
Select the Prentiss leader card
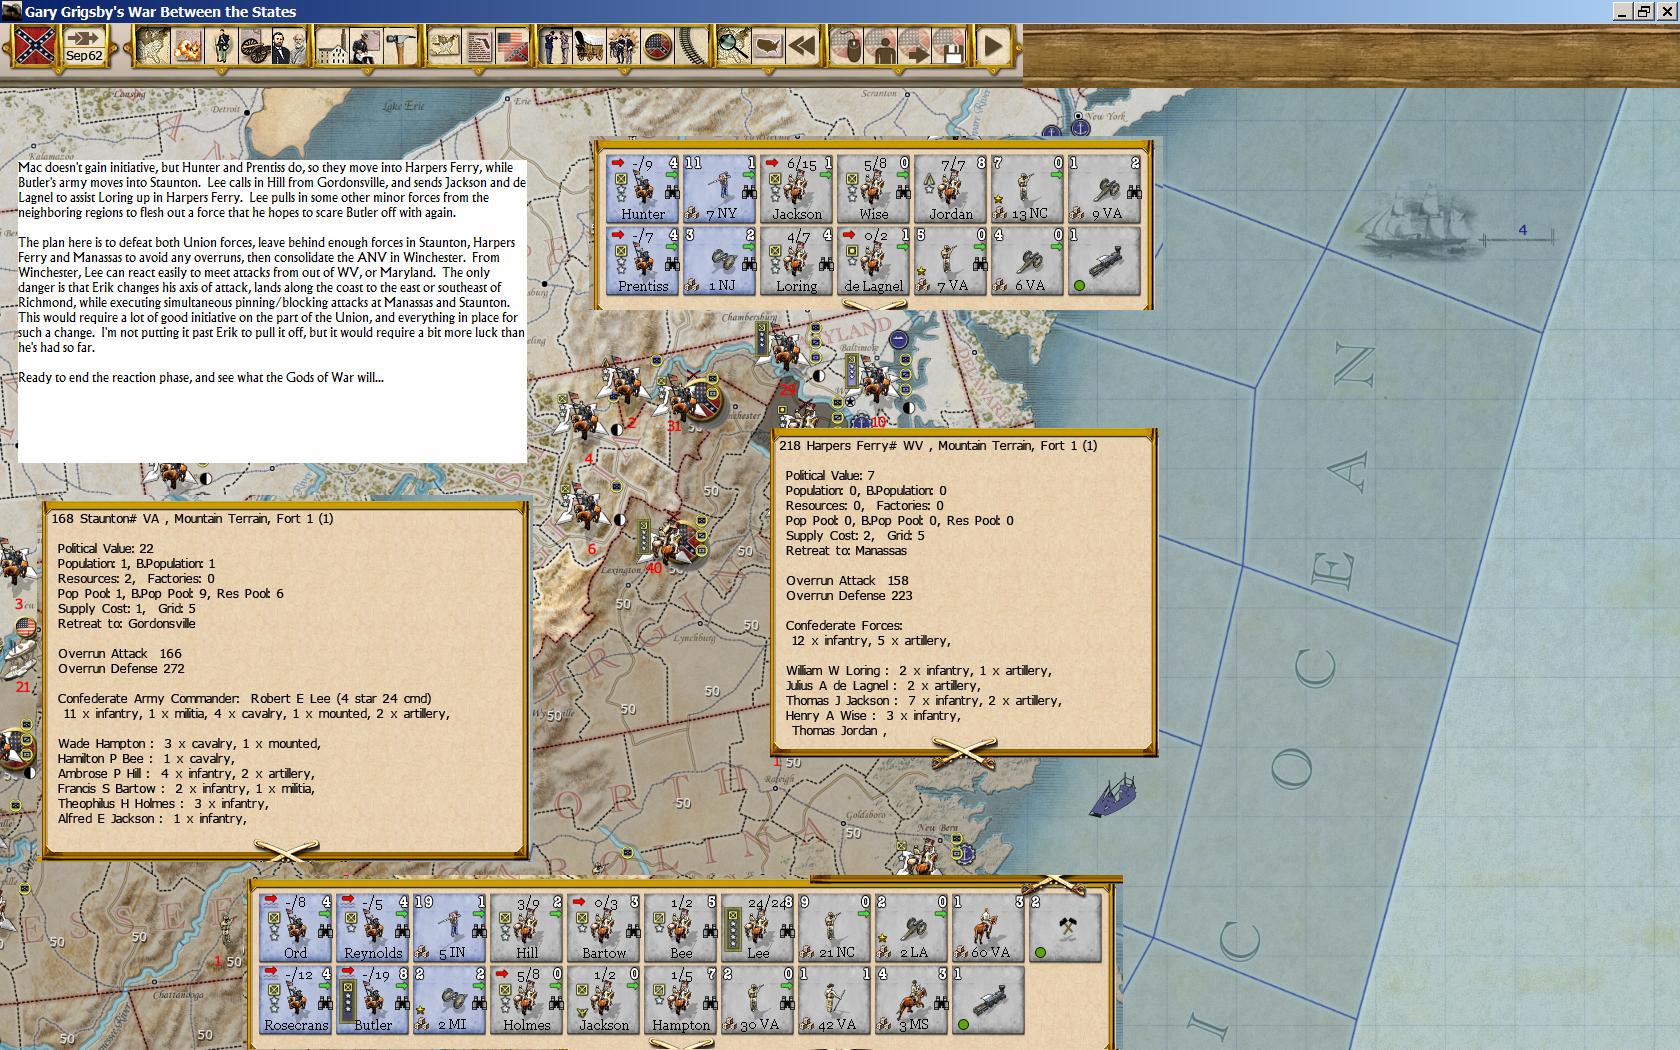643,261
